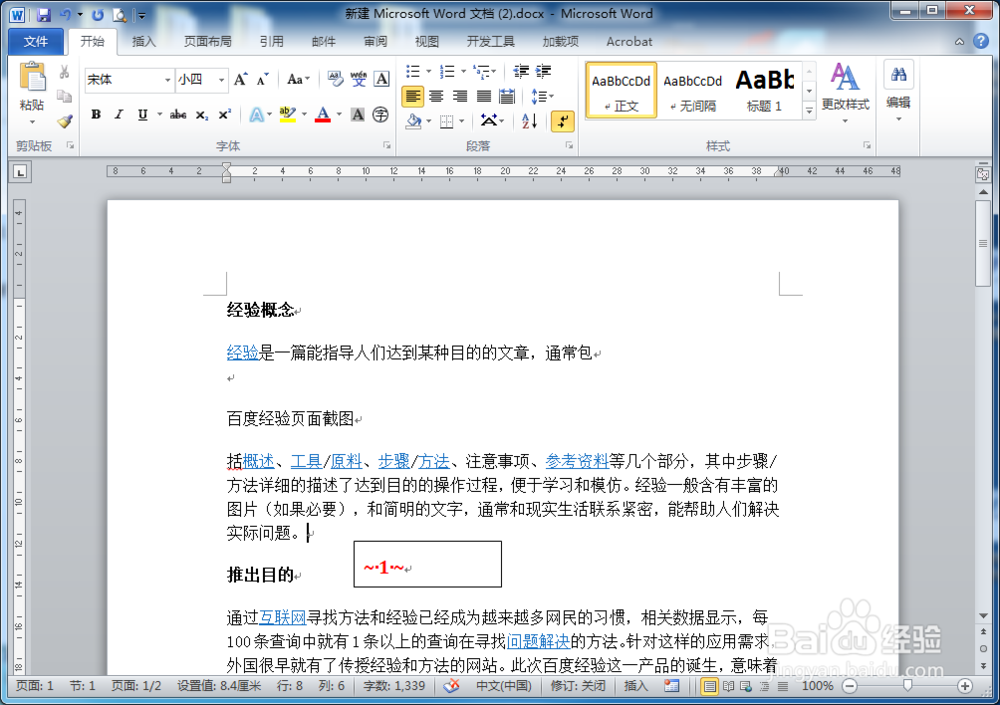
Task: Click the Paste clipboard icon
Action: [32, 78]
